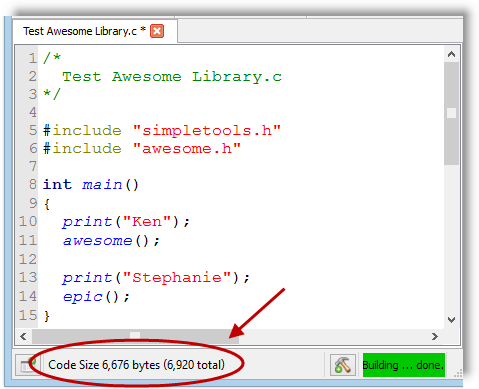Click the left arrow of horizontal scrollbar

point(23,337)
